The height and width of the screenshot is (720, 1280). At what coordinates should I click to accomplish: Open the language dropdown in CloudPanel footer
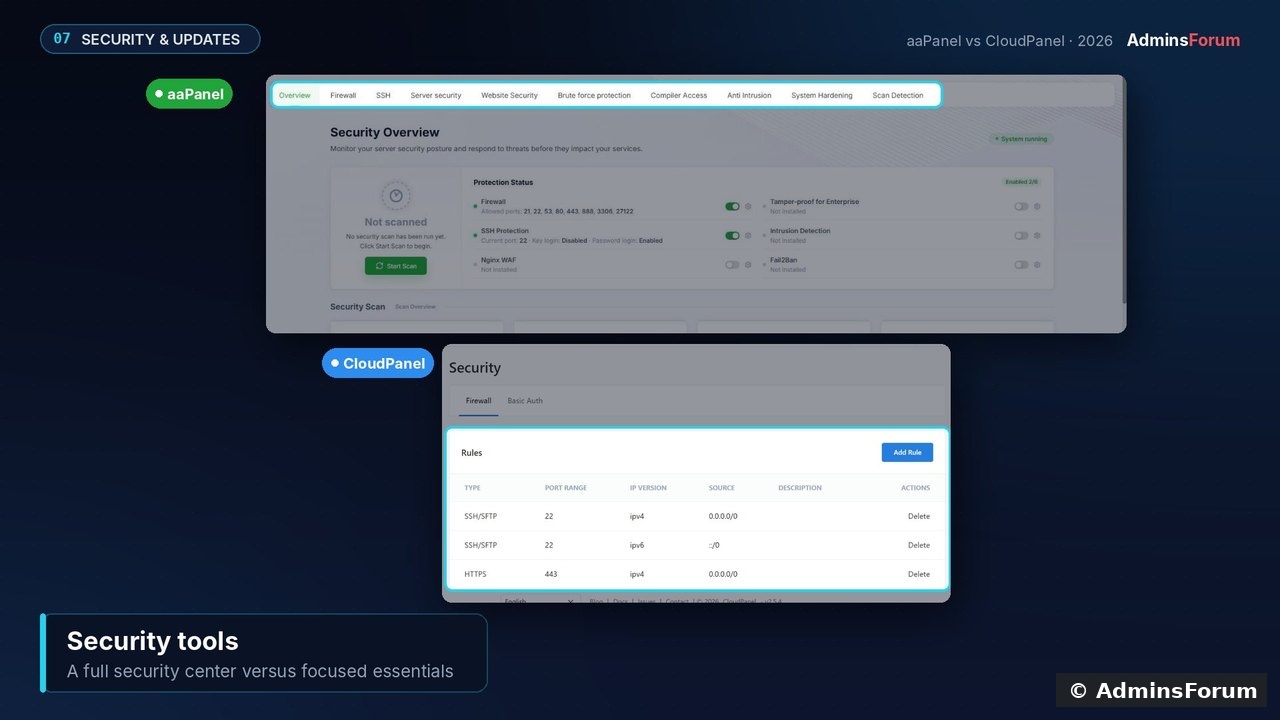pos(540,600)
